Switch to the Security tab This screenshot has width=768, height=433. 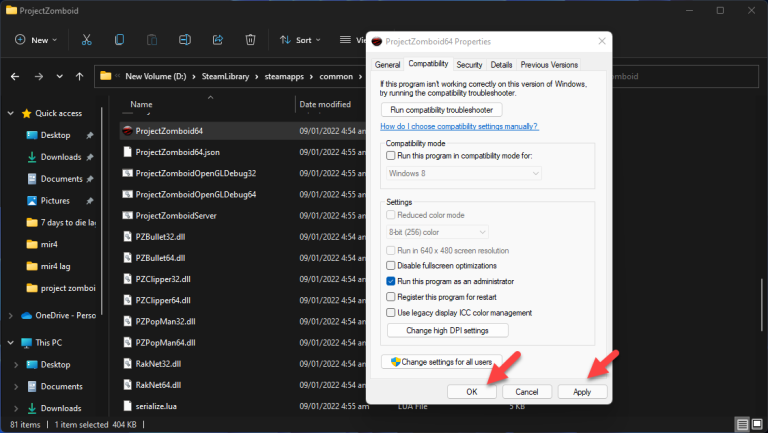pyautogui.click(x=469, y=65)
